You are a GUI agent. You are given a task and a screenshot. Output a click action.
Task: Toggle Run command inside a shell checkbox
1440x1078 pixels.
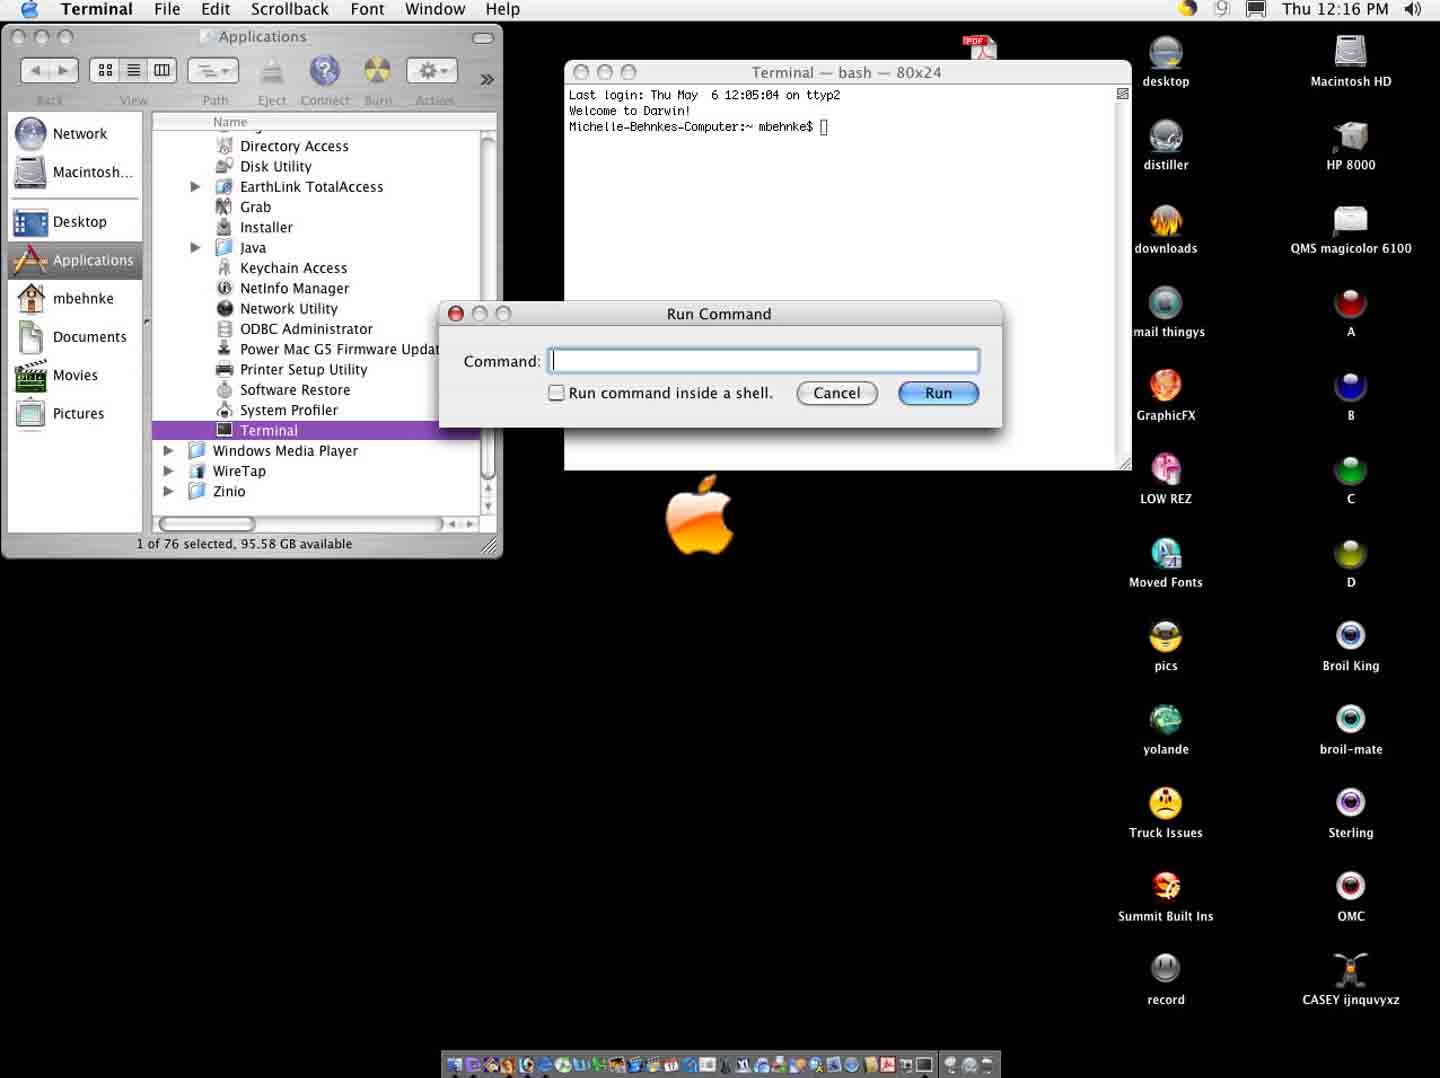[x=556, y=393]
